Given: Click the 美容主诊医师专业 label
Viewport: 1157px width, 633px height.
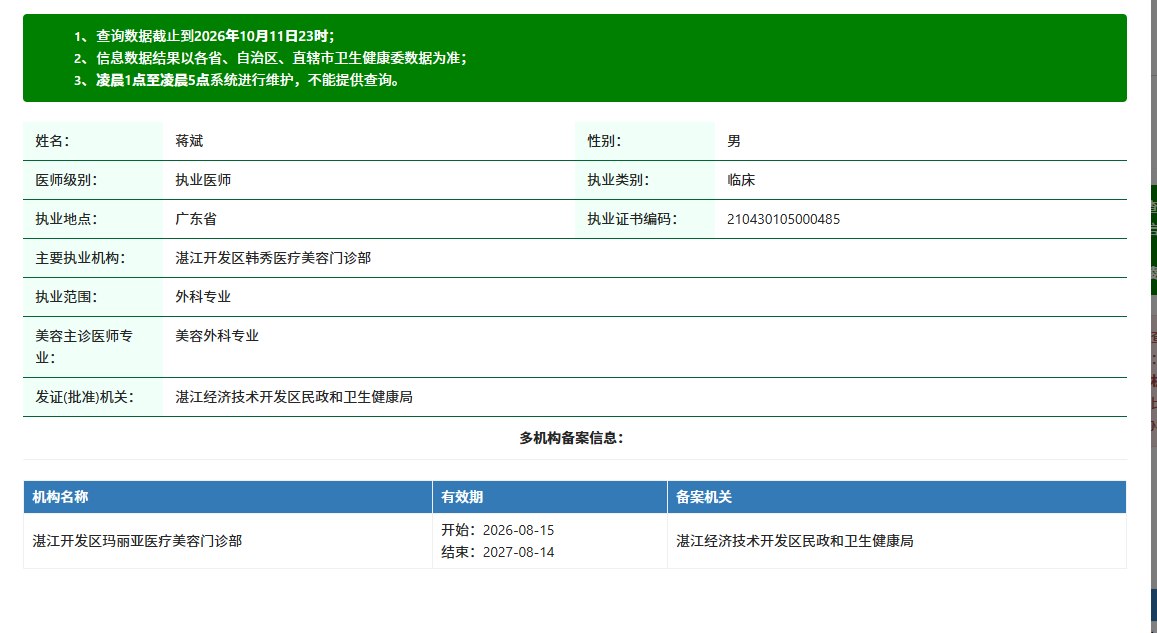Looking at the screenshot, I should (x=84, y=347).
